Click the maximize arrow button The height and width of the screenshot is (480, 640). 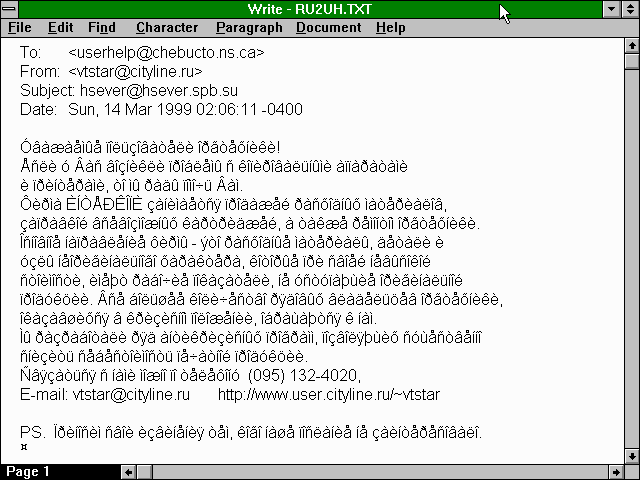coord(629,9)
